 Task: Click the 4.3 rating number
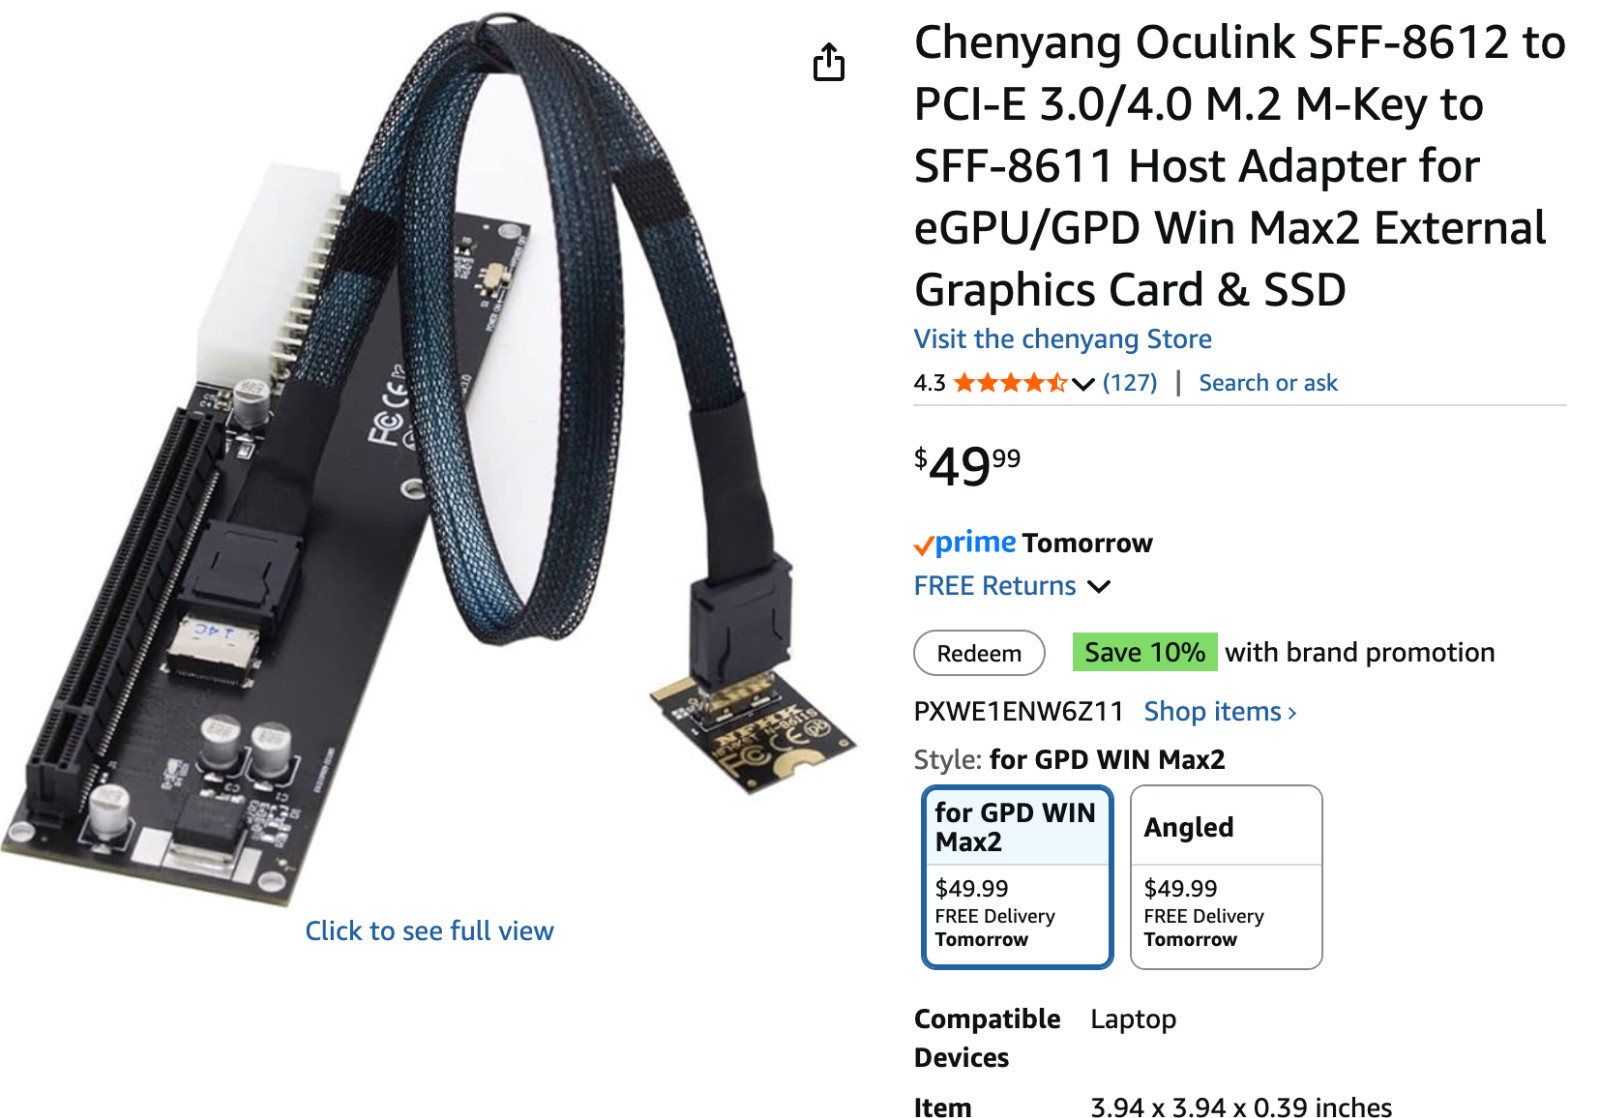click(929, 383)
